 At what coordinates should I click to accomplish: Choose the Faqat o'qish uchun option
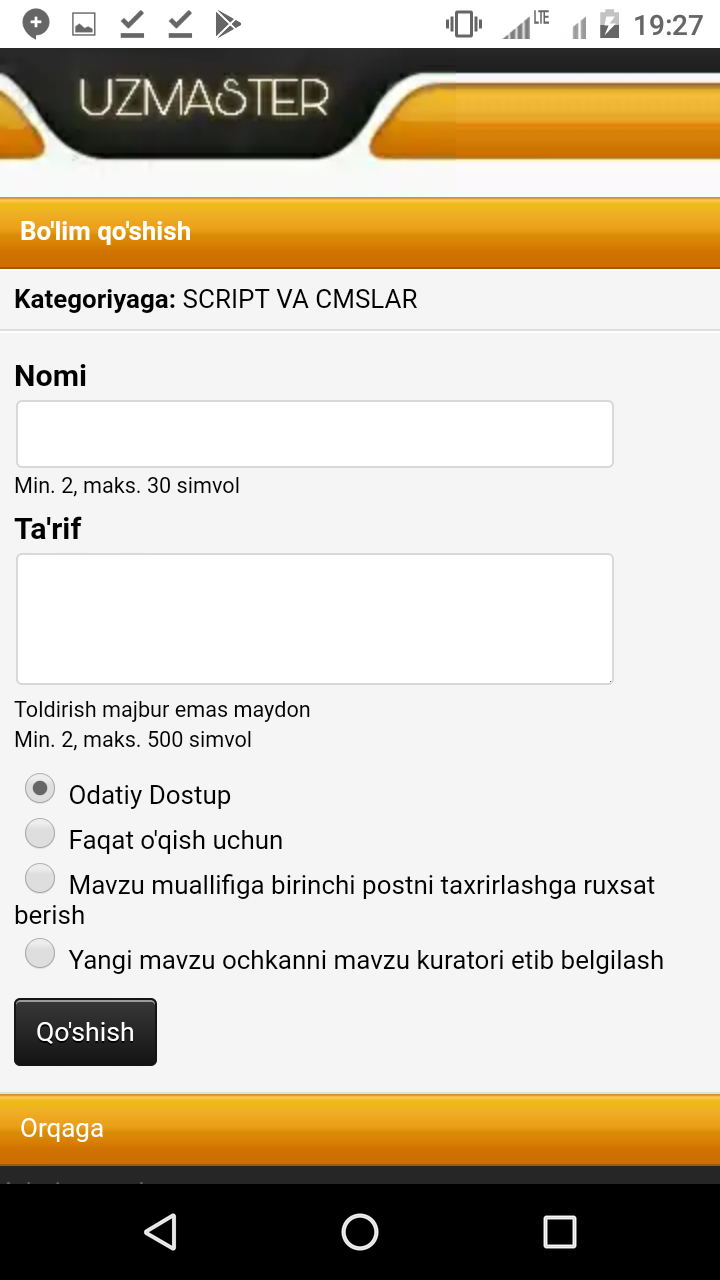pos(40,833)
